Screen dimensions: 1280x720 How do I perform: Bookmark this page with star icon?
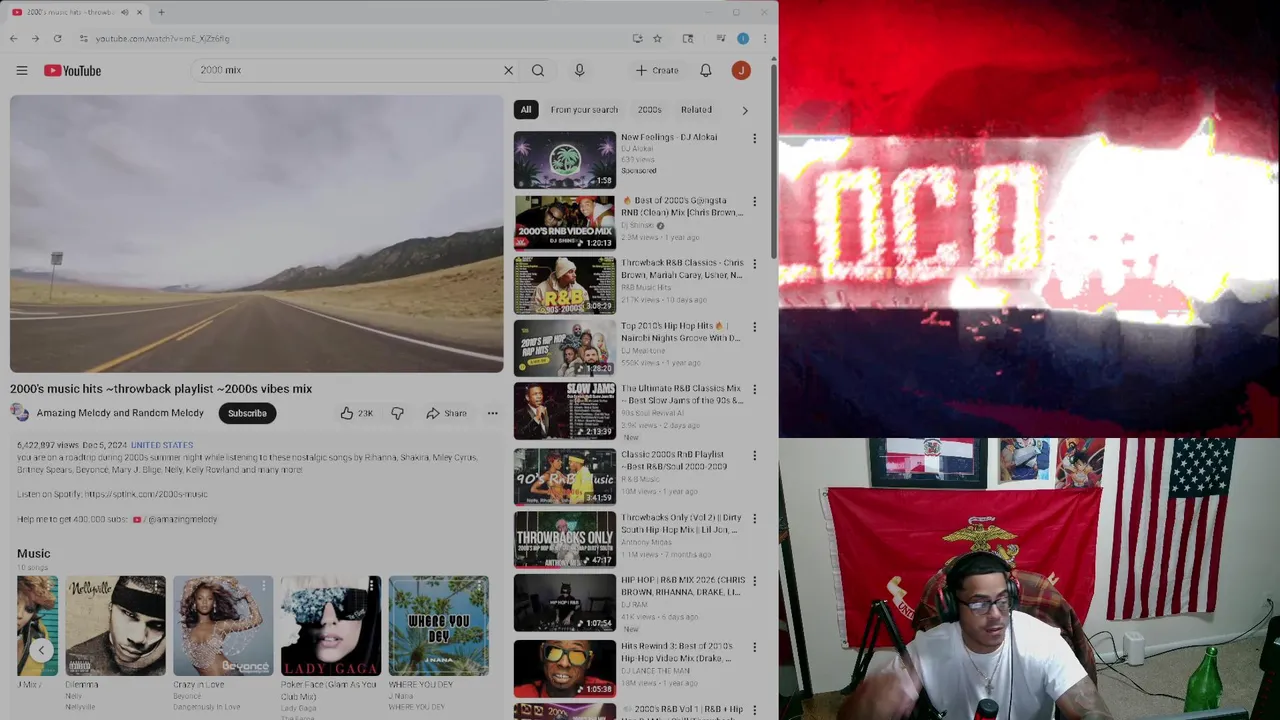[x=657, y=38]
